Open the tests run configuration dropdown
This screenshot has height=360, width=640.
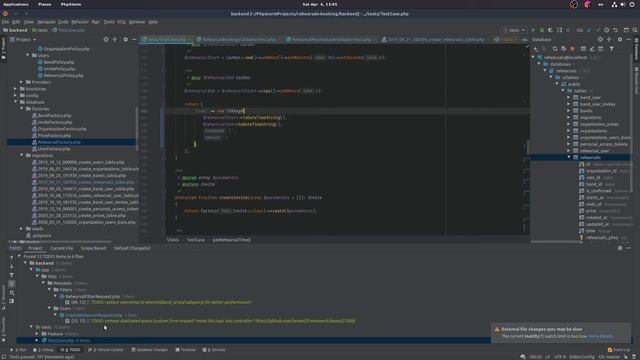514,30
